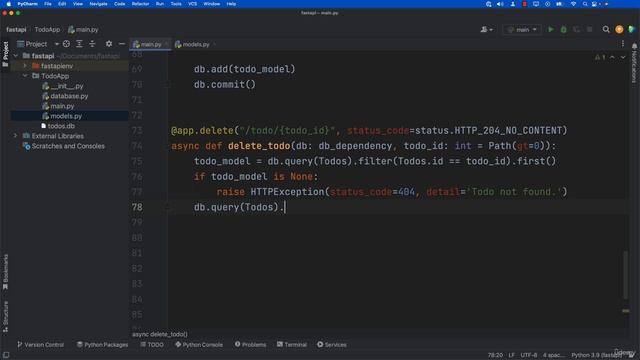
Task: Click line separator LF in status bar
Action: [x=511, y=355]
